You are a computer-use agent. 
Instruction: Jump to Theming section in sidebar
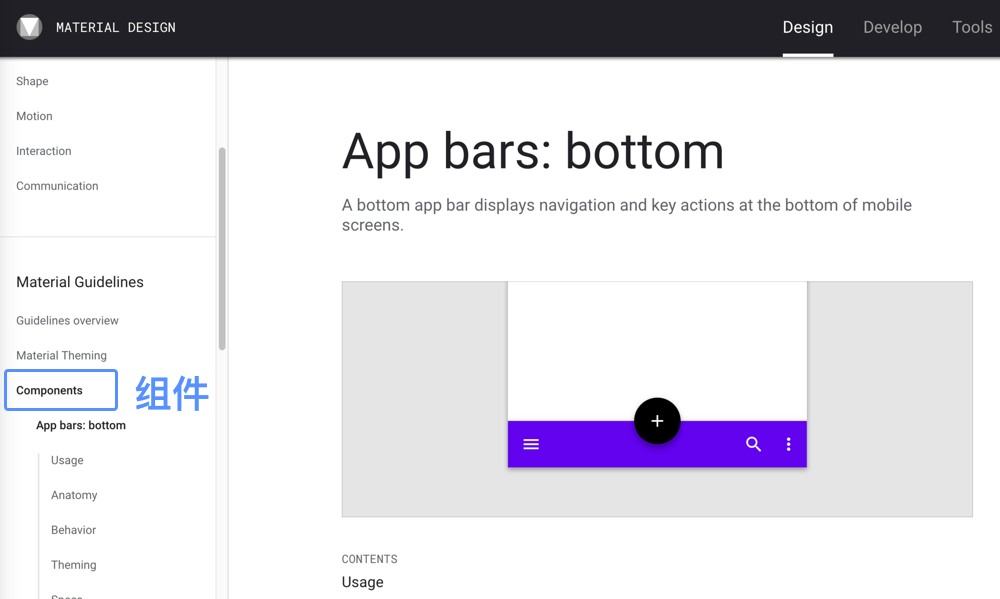73,565
